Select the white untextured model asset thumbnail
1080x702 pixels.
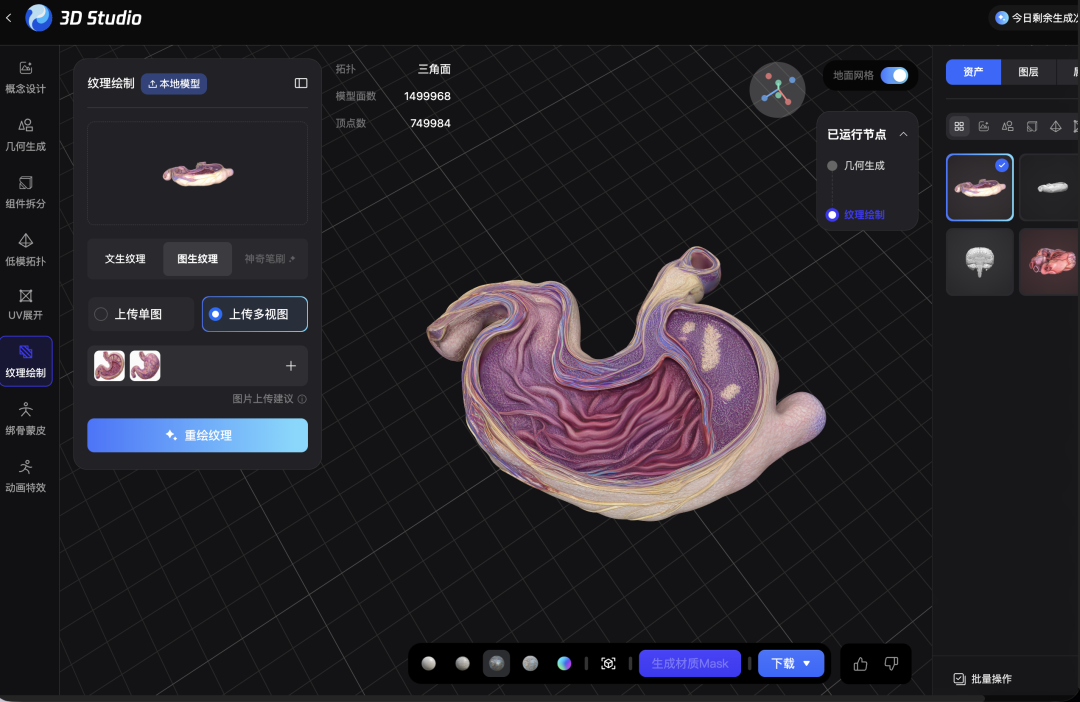pos(1050,187)
